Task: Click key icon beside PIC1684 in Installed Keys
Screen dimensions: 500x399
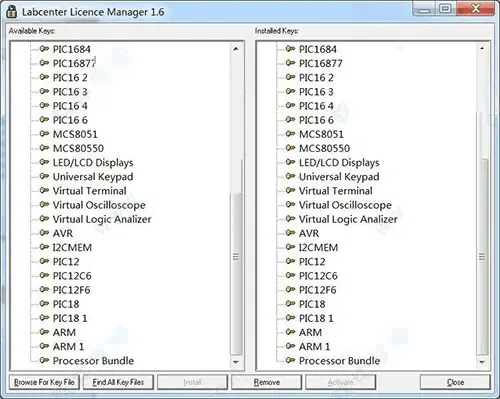Action: [290, 49]
